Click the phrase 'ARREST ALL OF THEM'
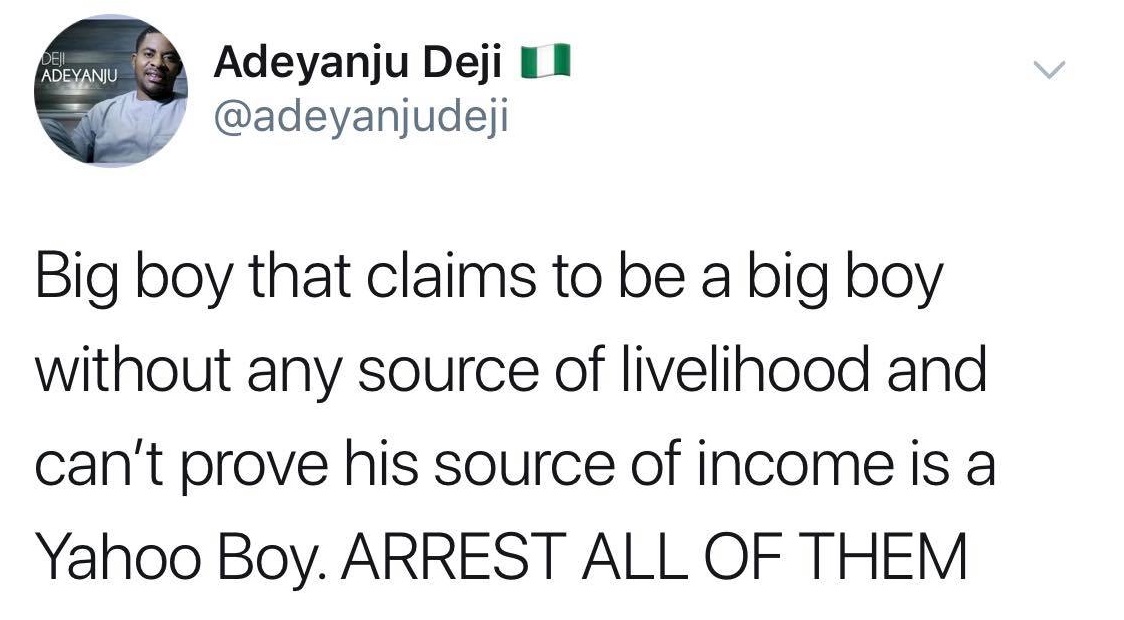The image size is (1124, 620). tap(655, 556)
